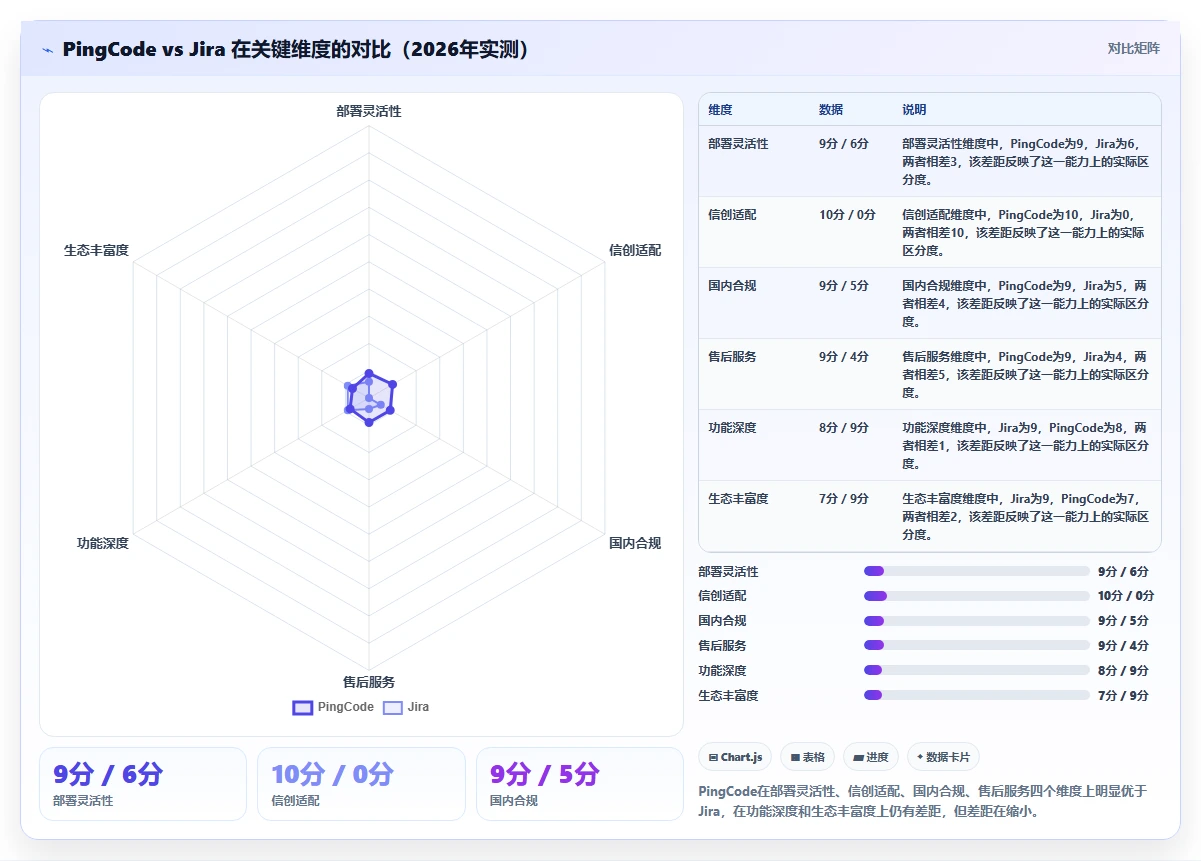Viewport: 1201px width, 861px height.
Task: Click the summary paragraph starting PingCode在部署灵活性
Action: pos(923,801)
